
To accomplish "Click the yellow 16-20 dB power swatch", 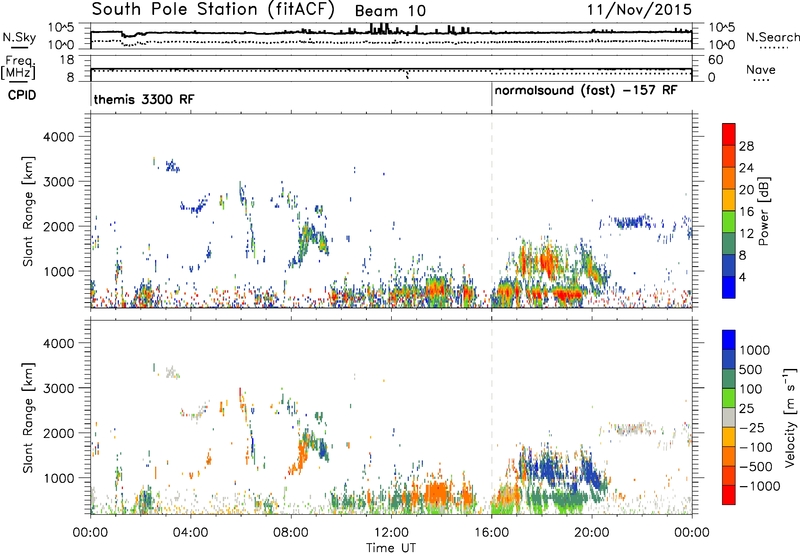I will point(729,200).
